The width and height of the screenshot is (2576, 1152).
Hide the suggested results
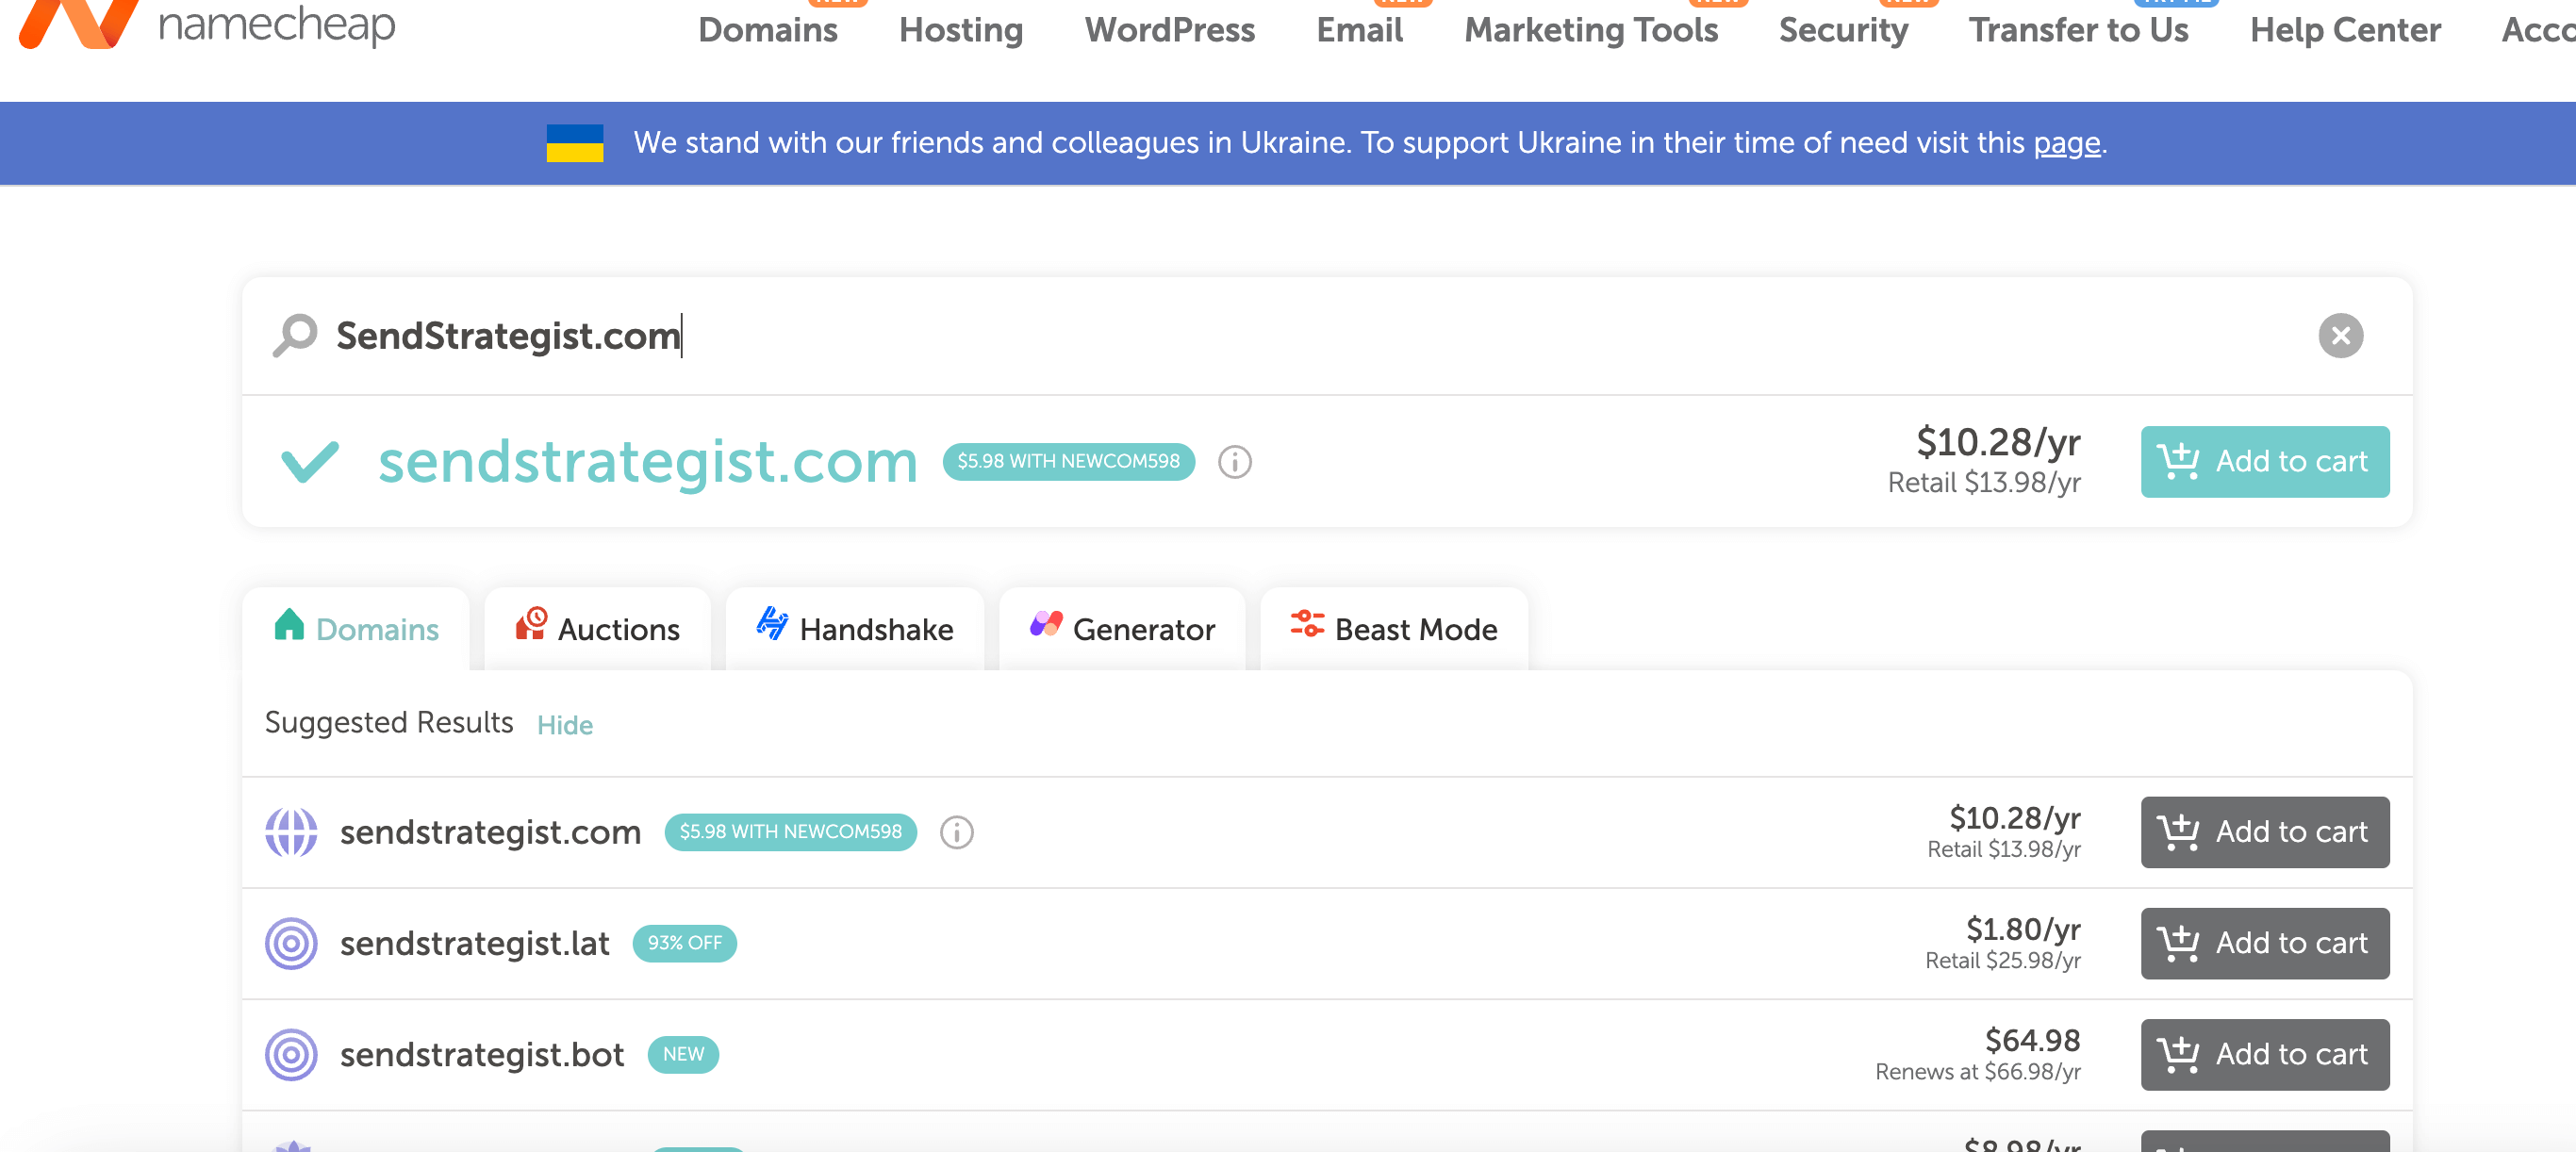point(565,725)
